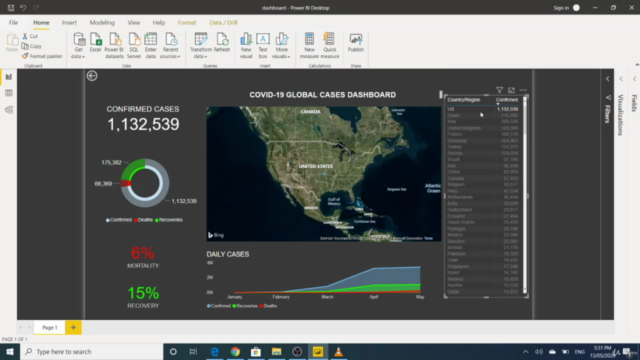Publish the report

click(356, 43)
